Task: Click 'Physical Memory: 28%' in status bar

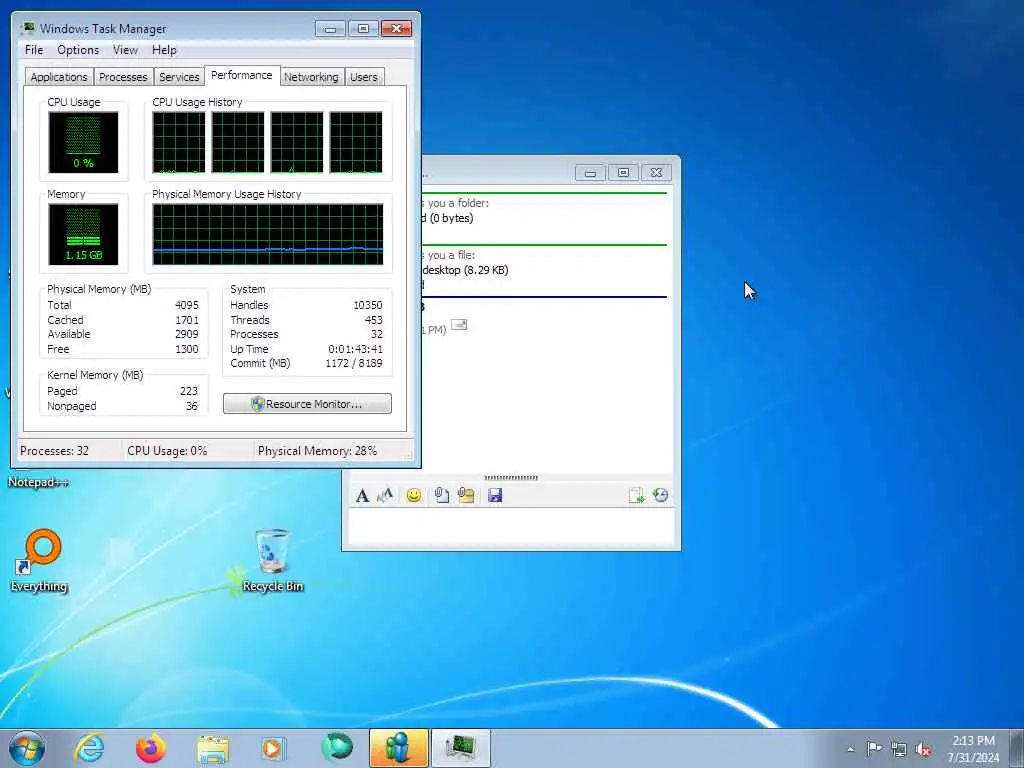Action: [x=317, y=451]
